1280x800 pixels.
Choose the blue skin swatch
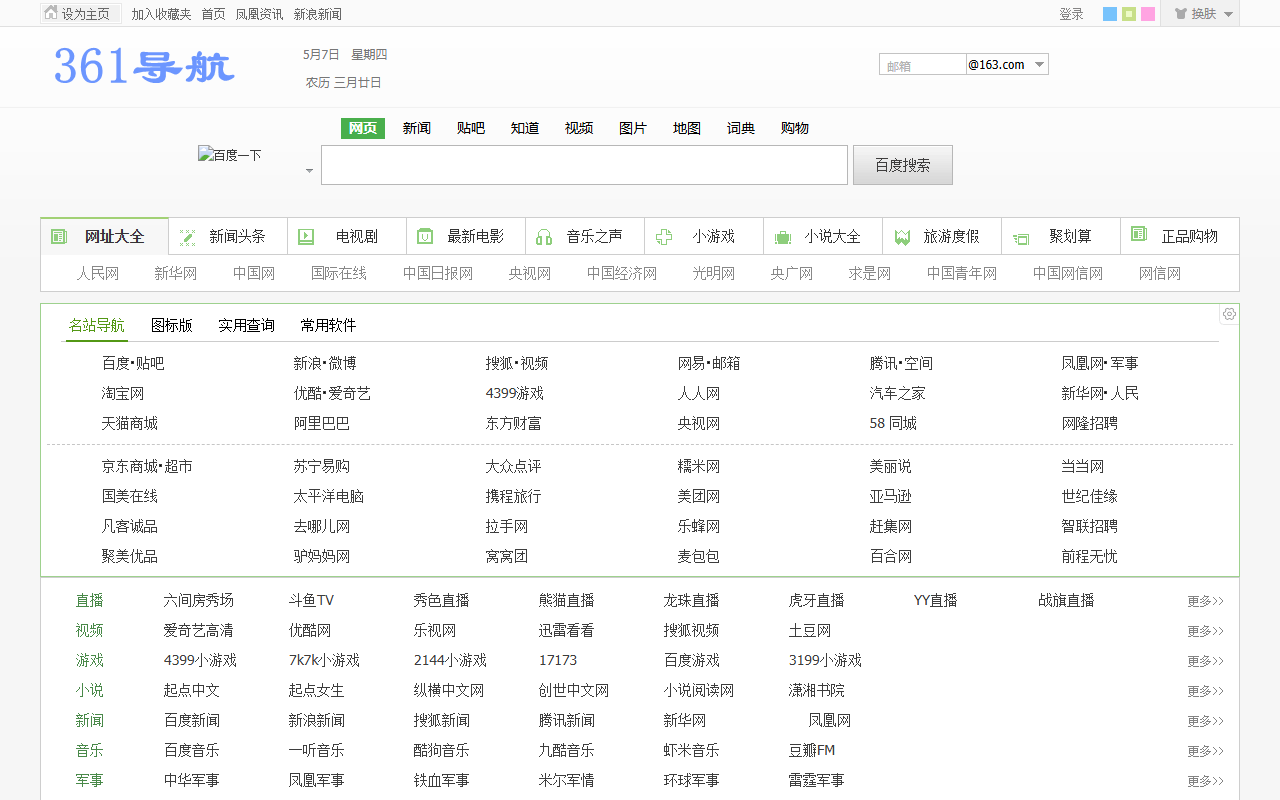(1110, 14)
